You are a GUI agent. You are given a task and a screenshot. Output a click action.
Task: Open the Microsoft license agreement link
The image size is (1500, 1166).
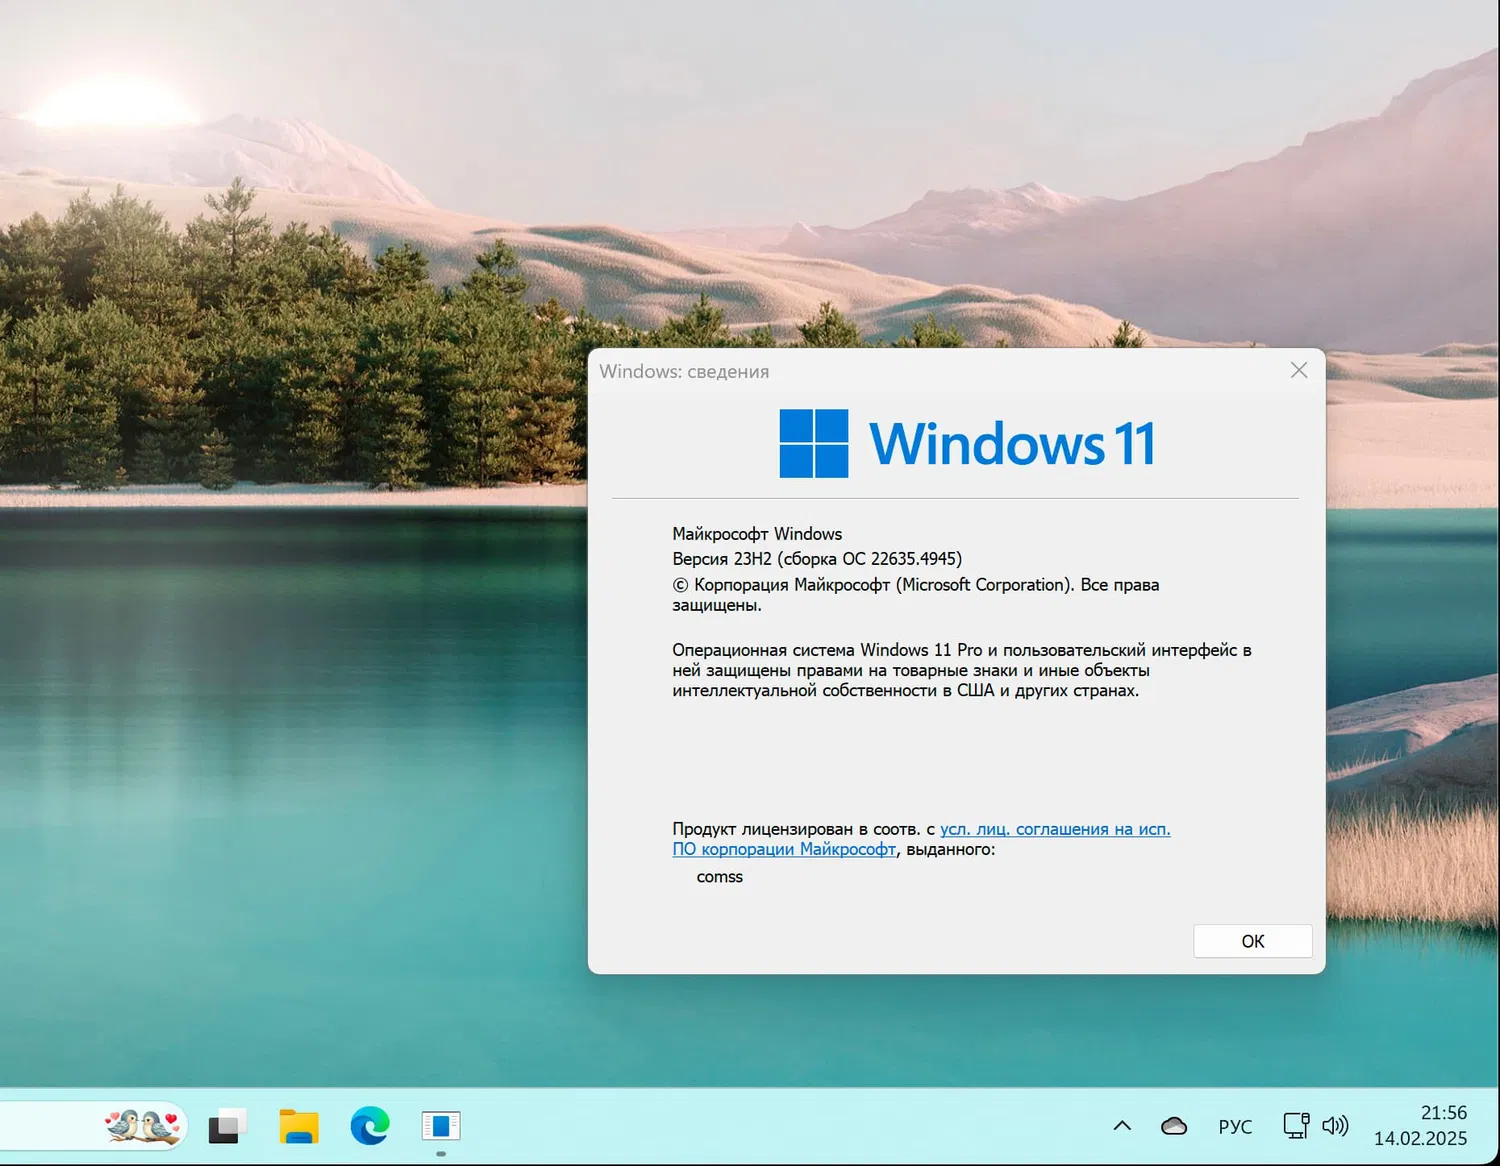tap(1055, 828)
